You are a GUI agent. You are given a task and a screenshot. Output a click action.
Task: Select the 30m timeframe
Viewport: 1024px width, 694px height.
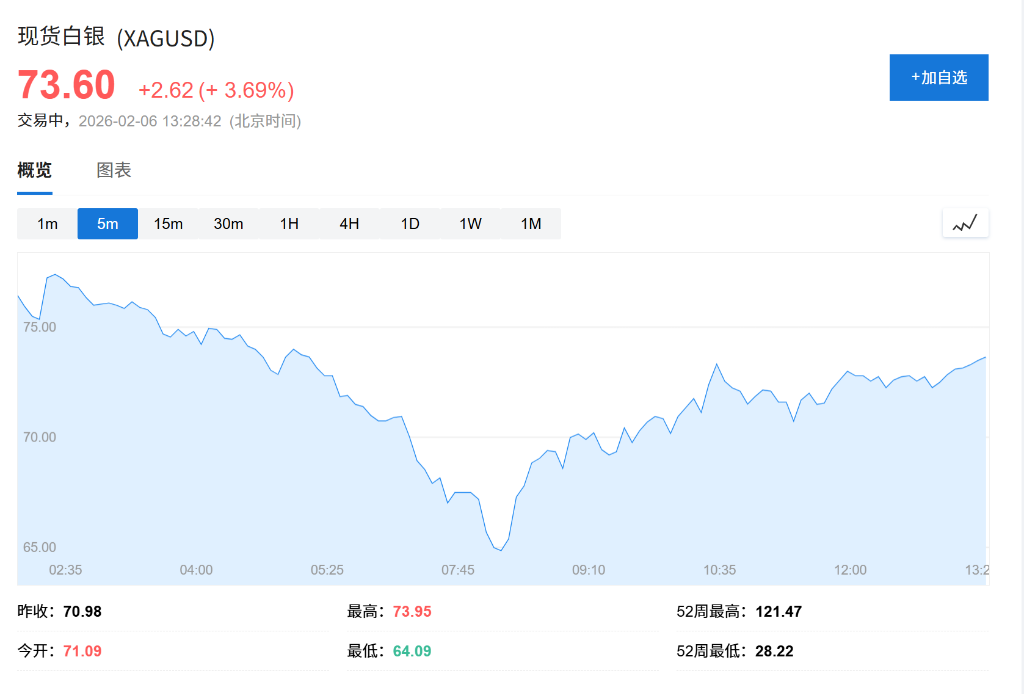point(228,223)
